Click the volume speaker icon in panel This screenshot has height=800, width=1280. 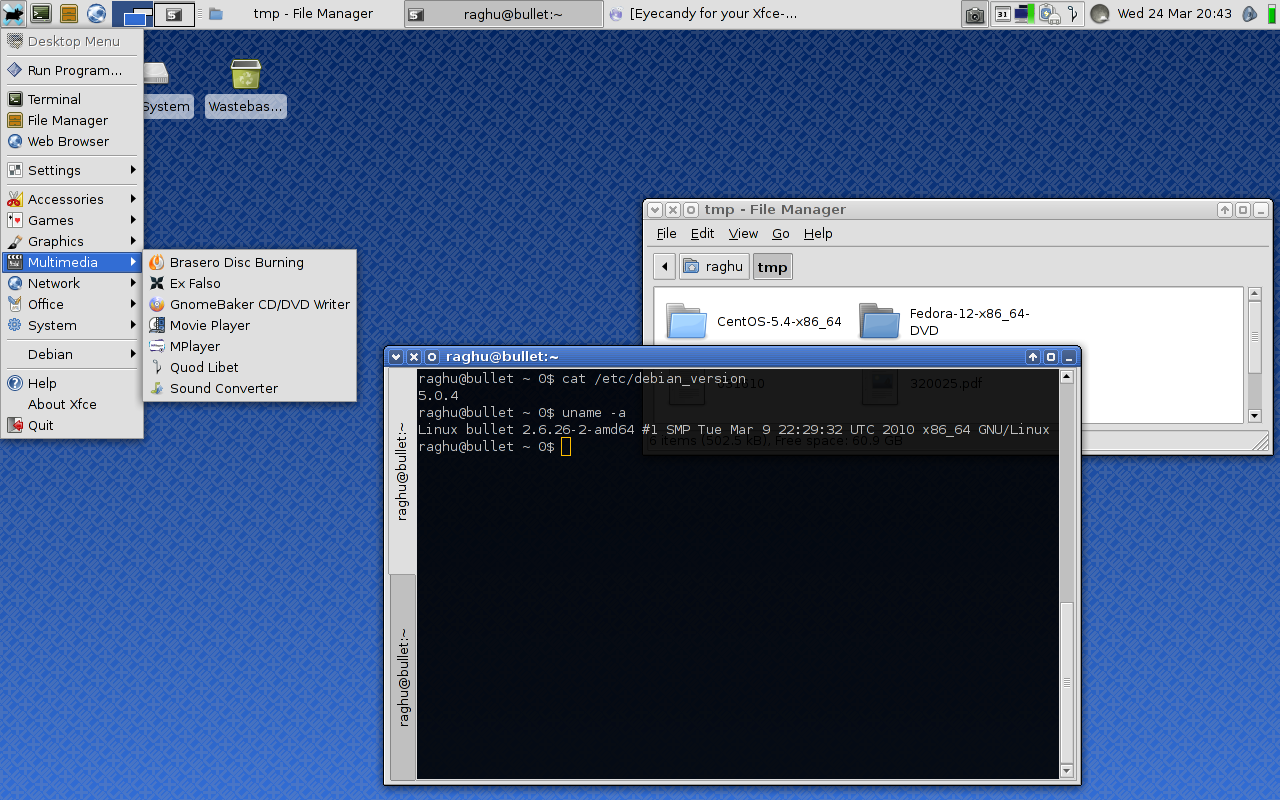pyautogui.click(x=1250, y=14)
